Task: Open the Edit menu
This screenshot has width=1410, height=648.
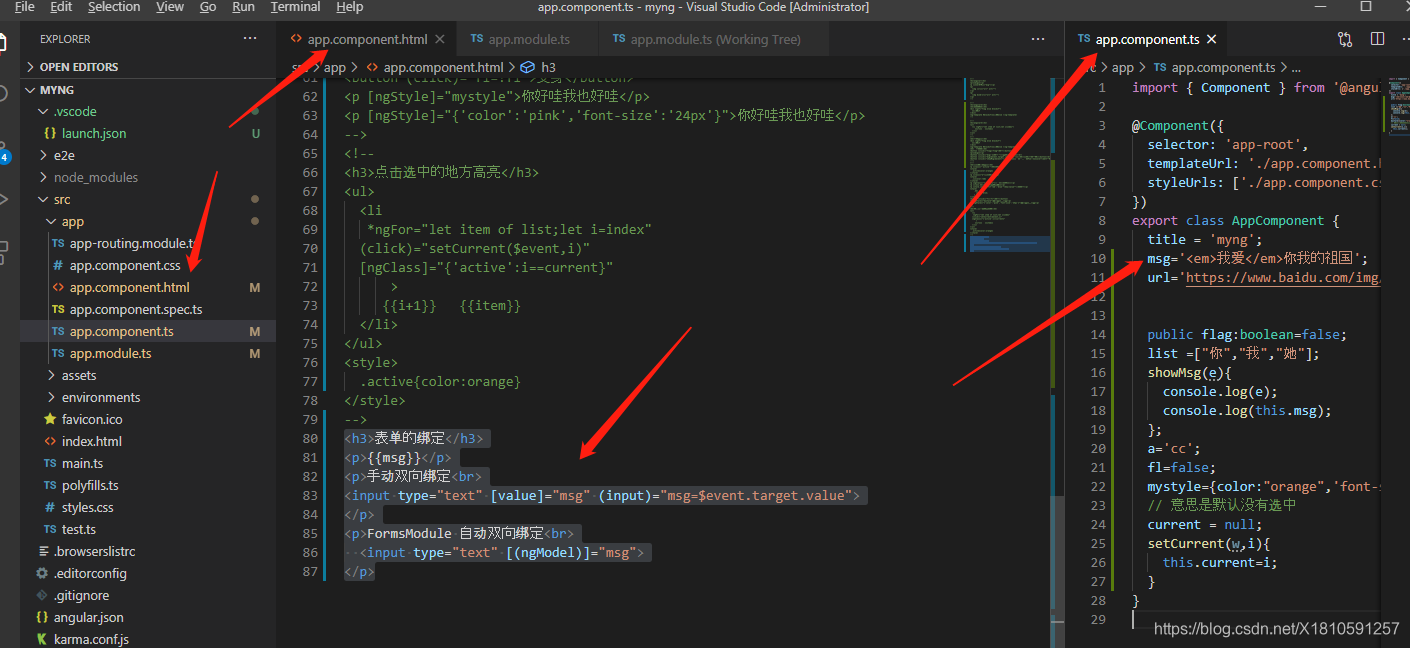Action: coord(61,7)
